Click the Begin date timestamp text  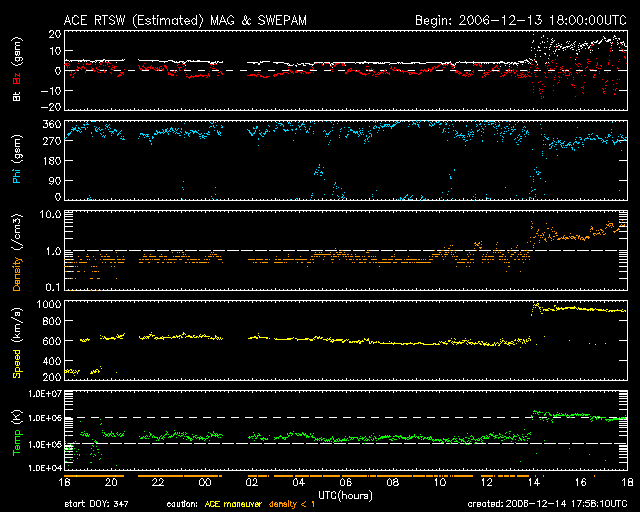click(520, 19)
